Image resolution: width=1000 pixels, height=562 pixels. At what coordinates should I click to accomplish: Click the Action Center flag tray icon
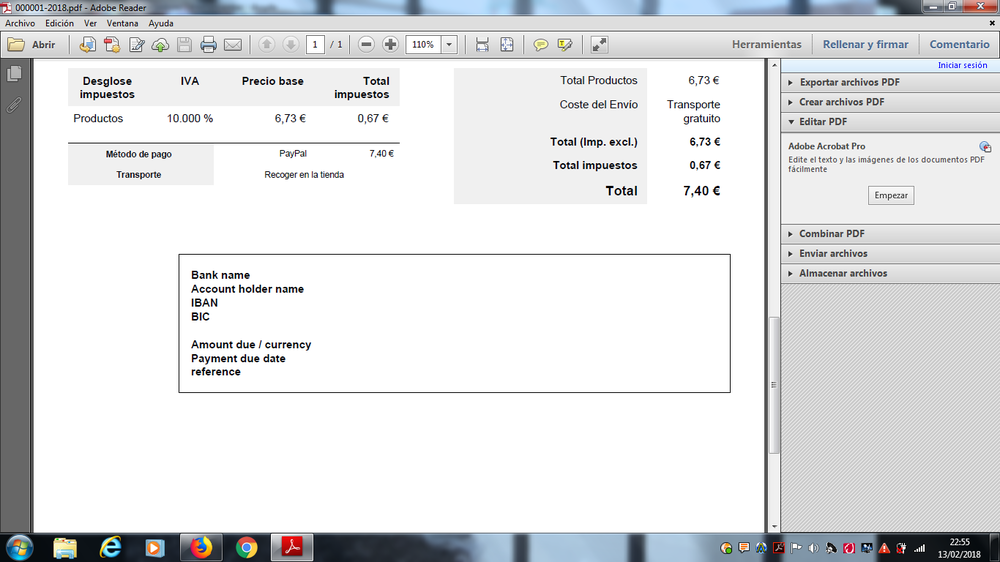pyautogui.click(x=796, y=548)
